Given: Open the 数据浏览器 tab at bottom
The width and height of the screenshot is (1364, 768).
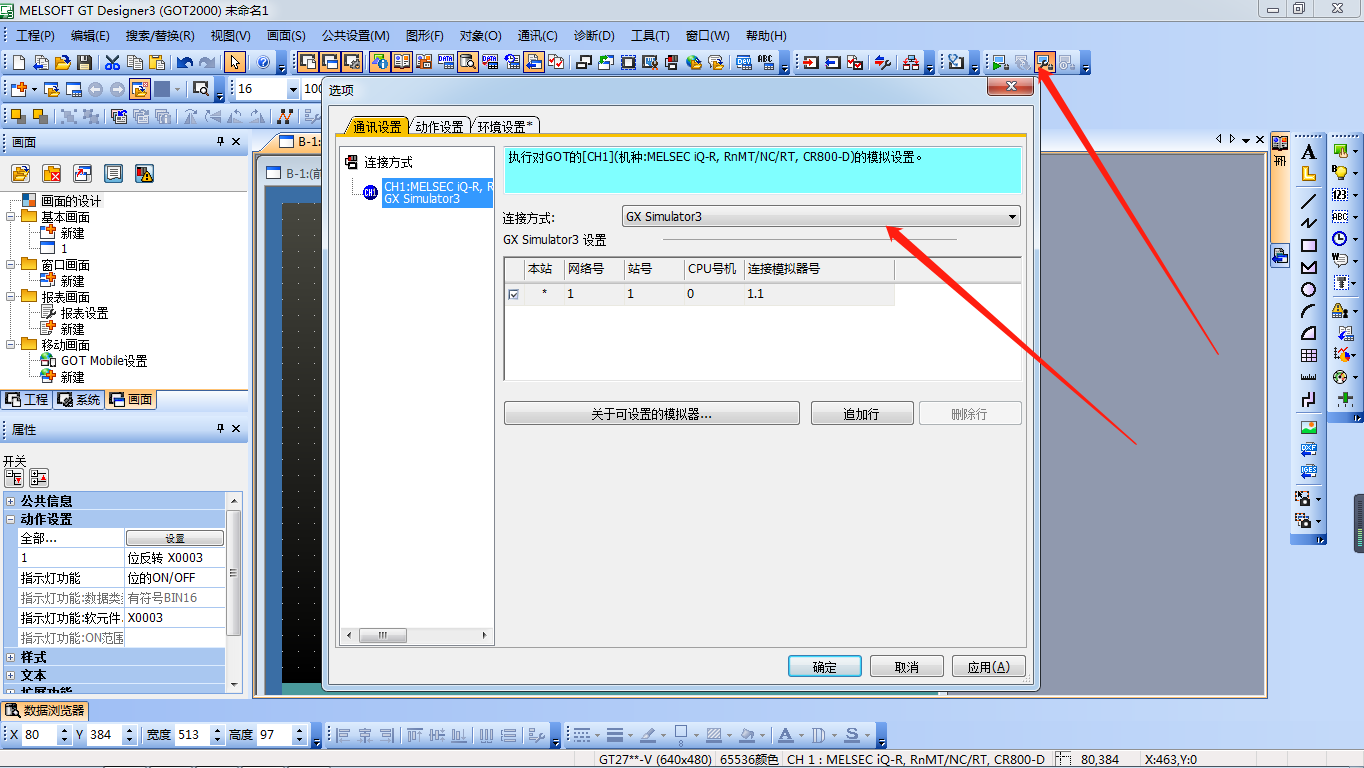Looking at the screenshot, I should coord(45,711).
